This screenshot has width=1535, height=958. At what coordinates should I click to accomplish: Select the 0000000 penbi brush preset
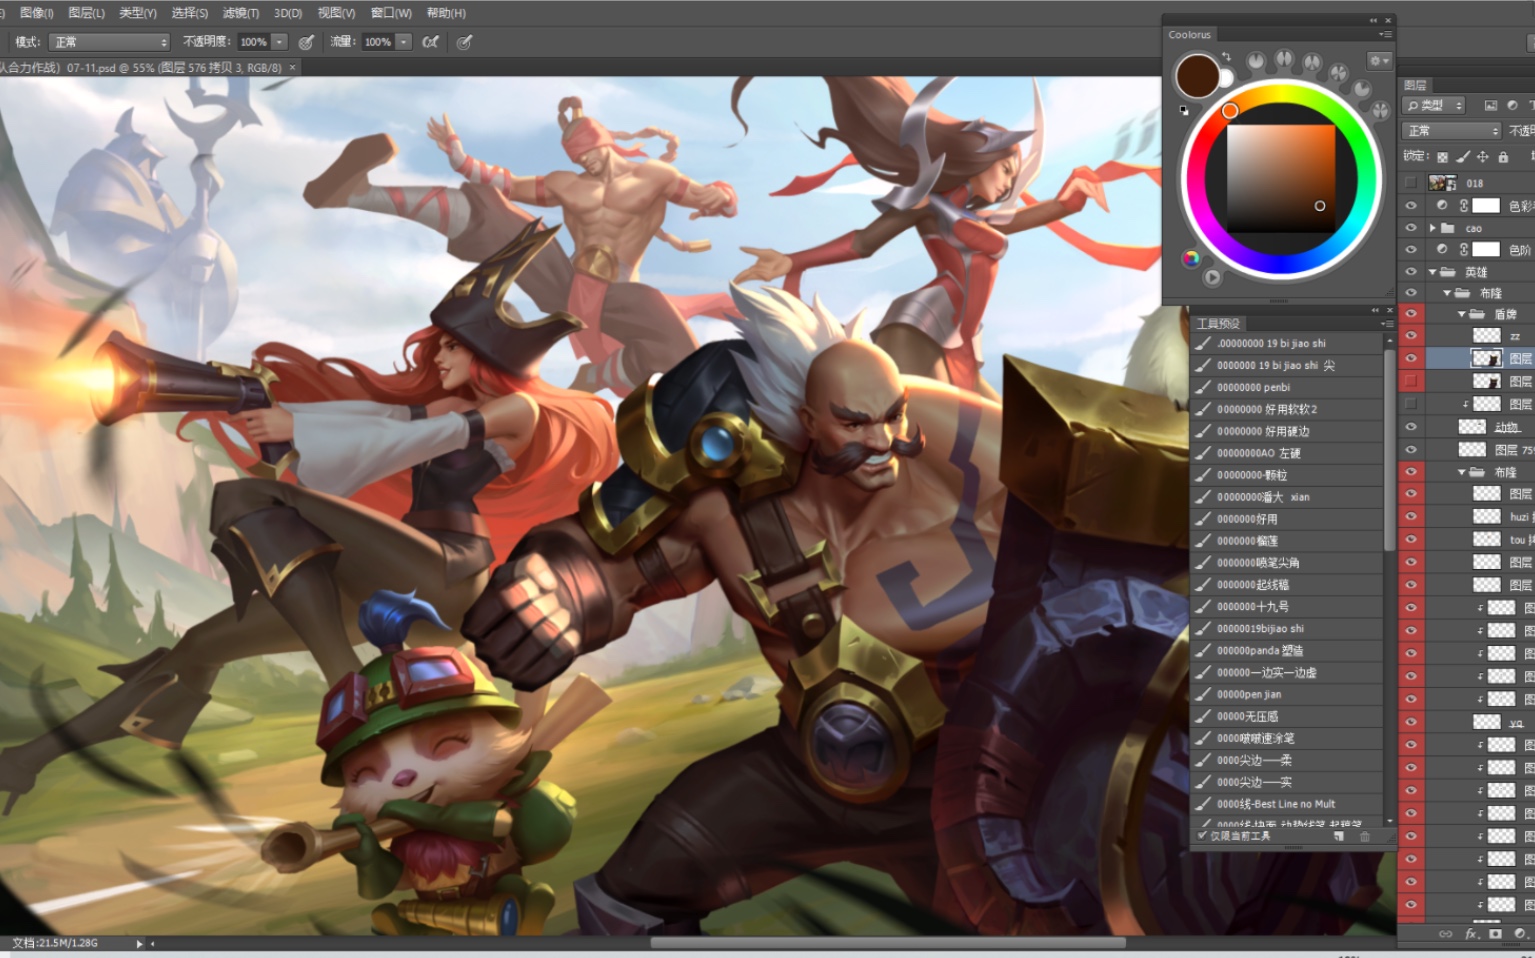1287,387
